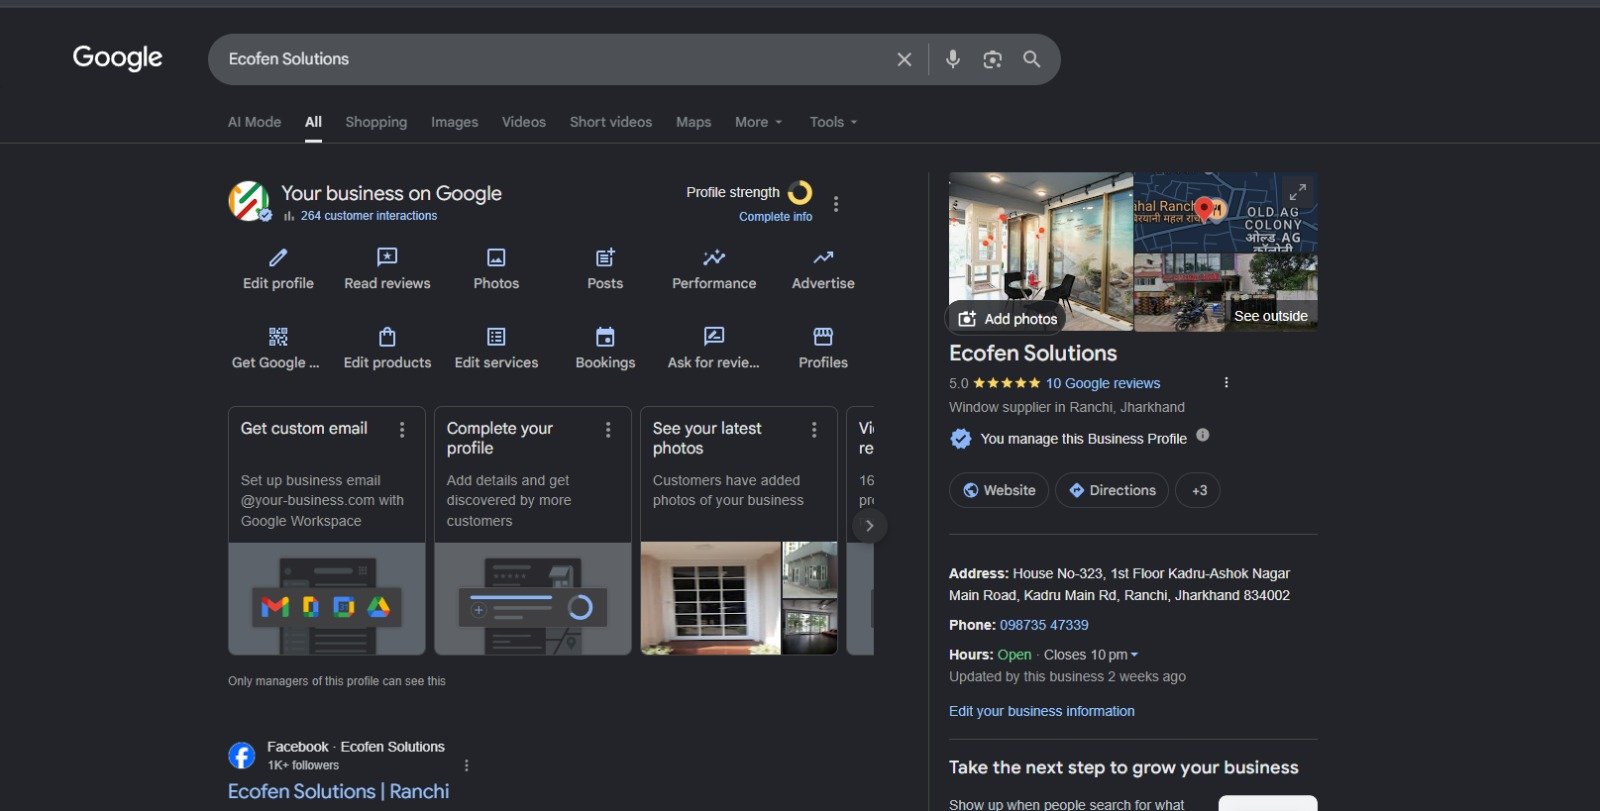1600x811 pixels.
Task: Click Google Workspace apps card image
Action: [x=327, y=599]
